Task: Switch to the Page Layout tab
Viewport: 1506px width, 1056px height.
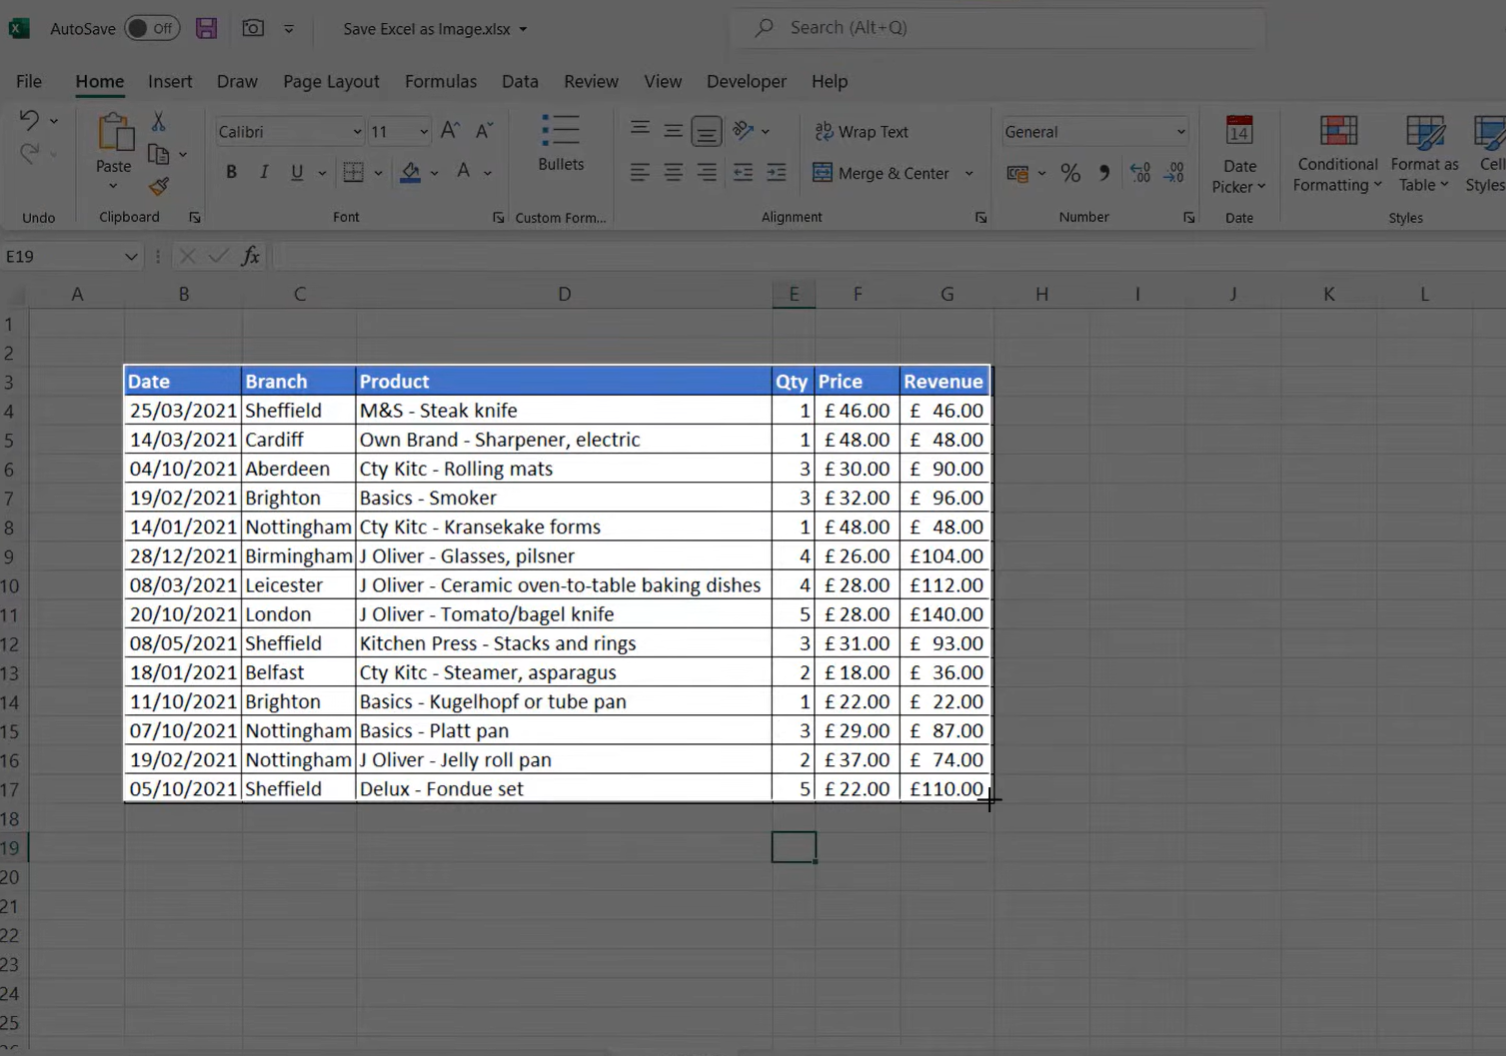Action: 331,81
